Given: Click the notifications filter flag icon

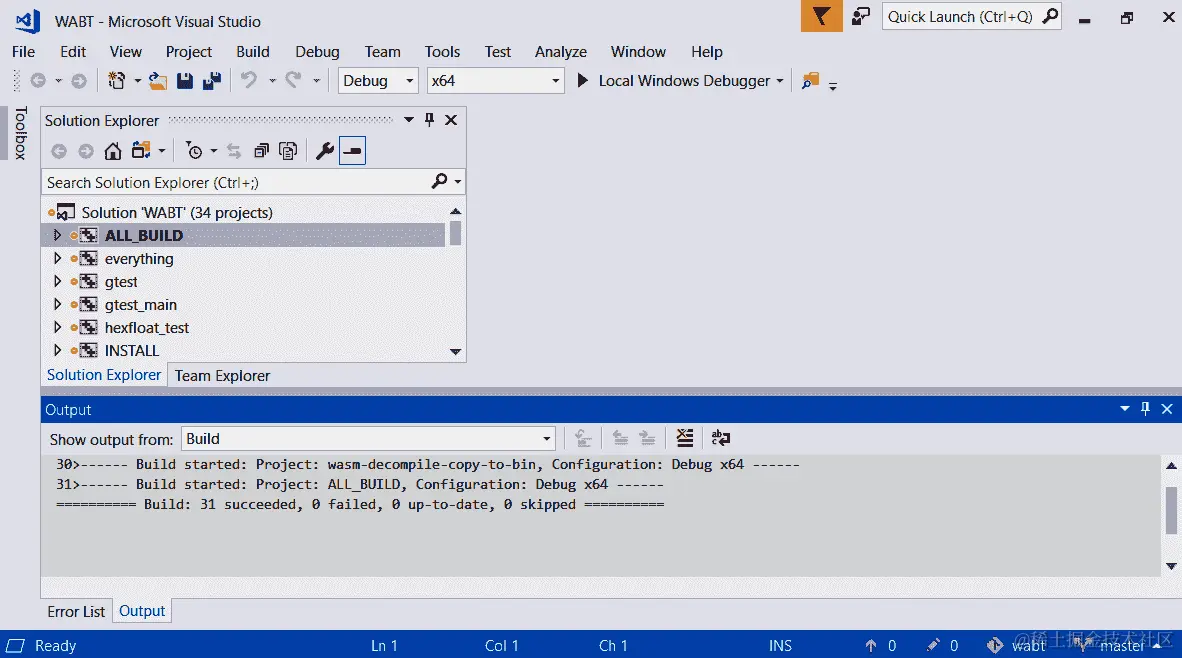Looking at the screenshot, I should pos(821,17).
